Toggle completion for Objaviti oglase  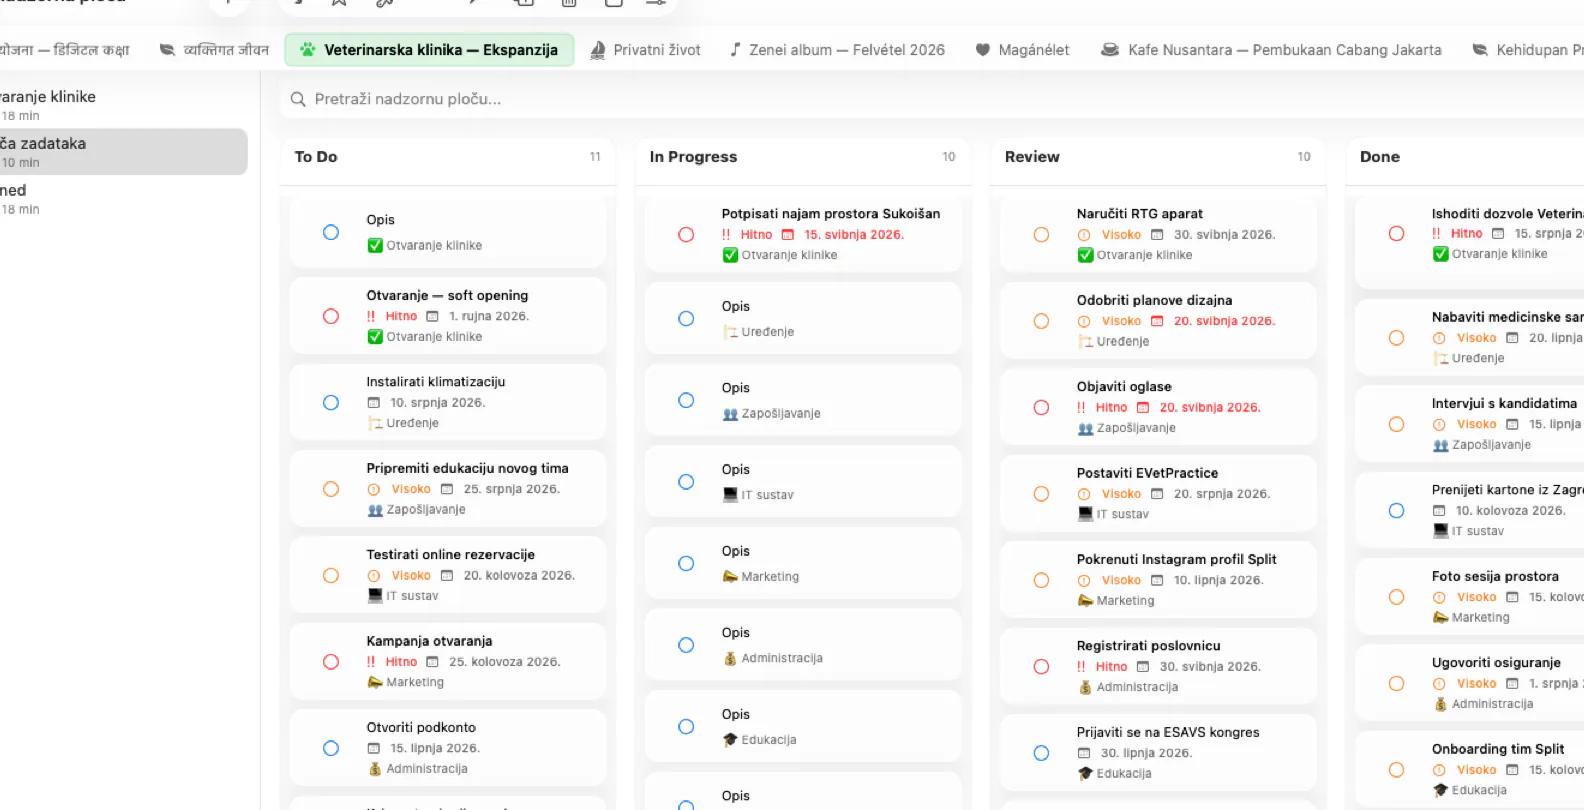click(x=1041, y=408)
